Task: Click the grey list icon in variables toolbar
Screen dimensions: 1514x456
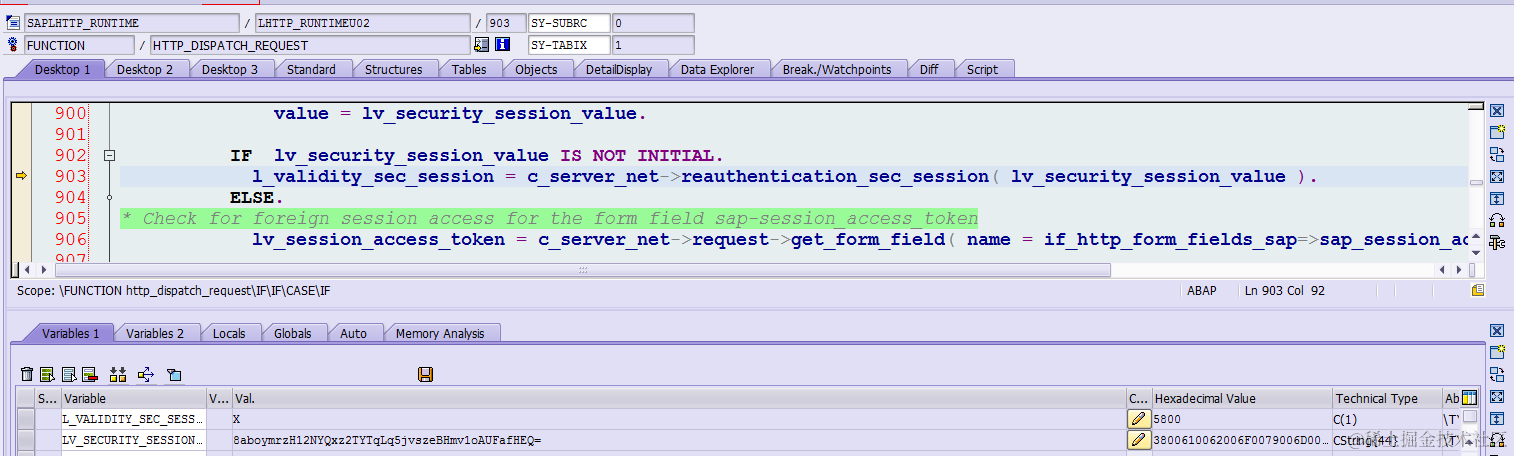Action: [69, 375]
